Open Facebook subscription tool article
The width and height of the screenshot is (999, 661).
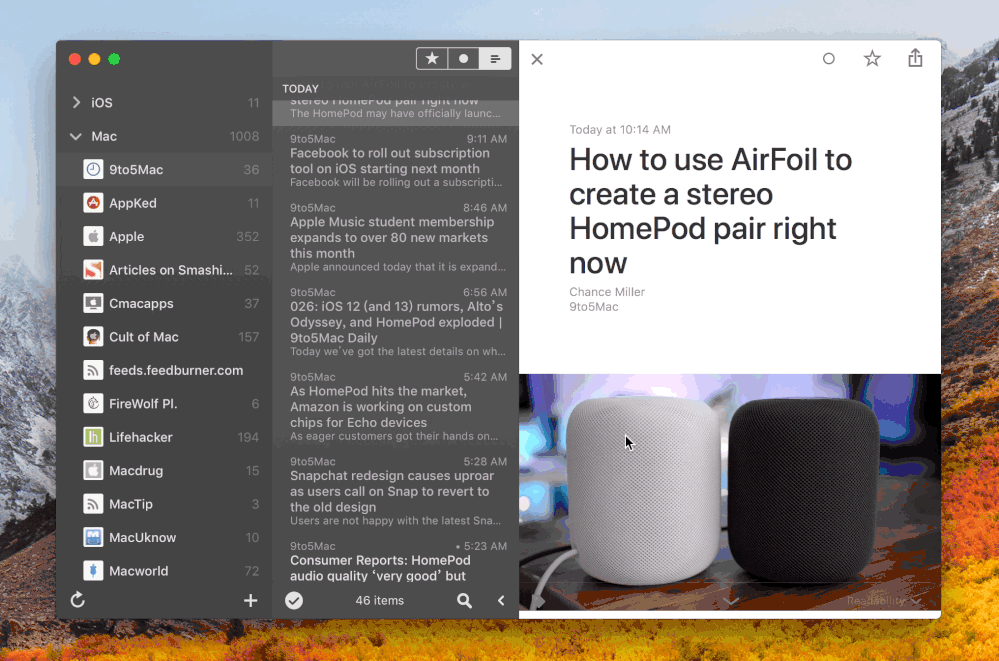[396, 161]
